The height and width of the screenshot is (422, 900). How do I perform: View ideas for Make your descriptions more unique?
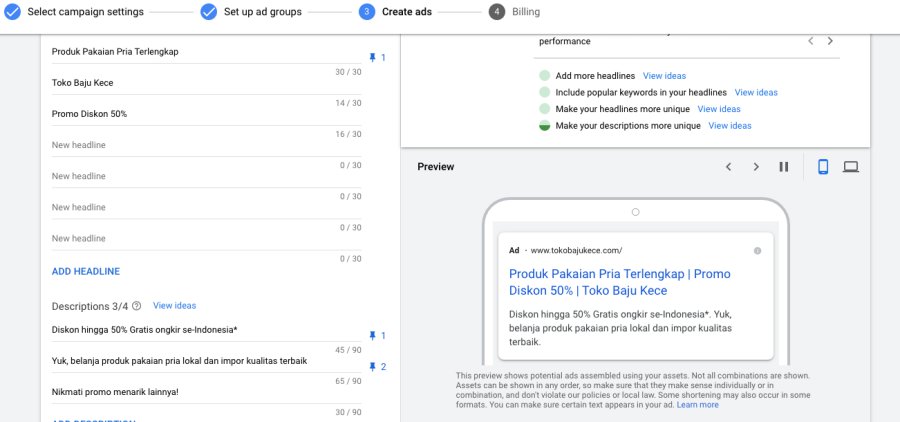[730, 126]
